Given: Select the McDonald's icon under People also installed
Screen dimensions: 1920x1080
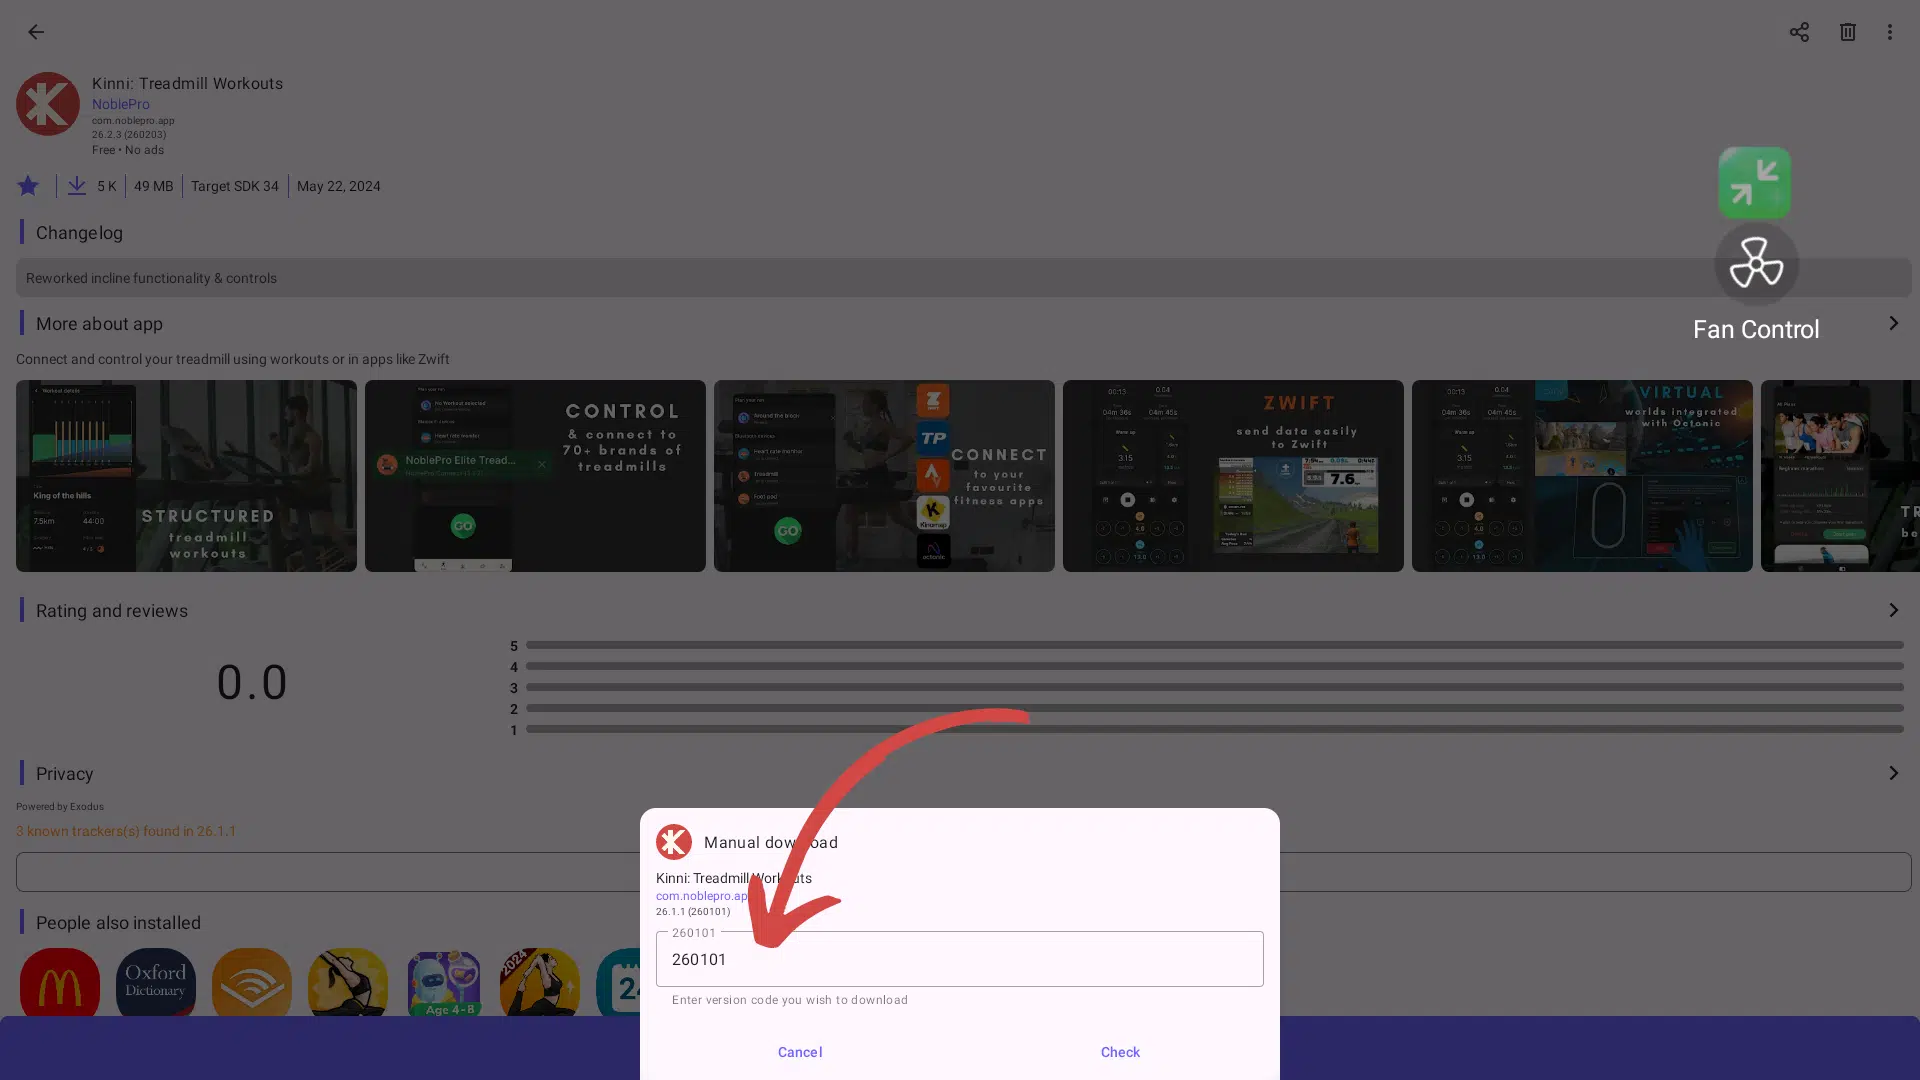Looking at the screenshot, I should 59,985.
